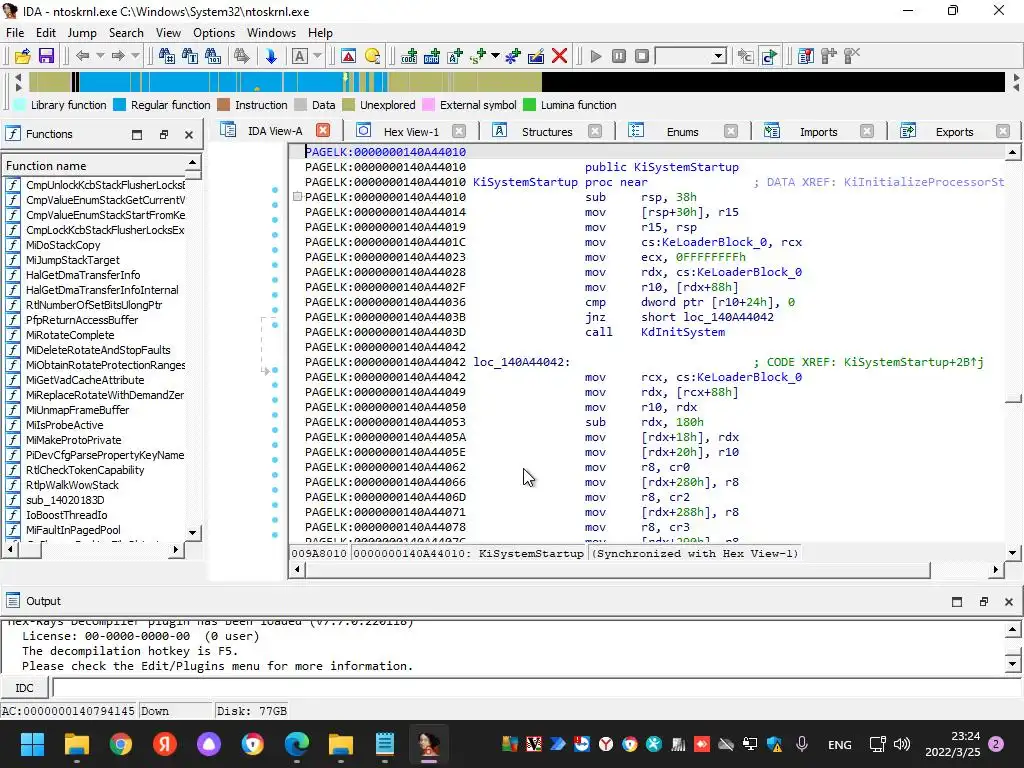Stop the debugger process
1024x768 pixels.
[x=642, y=56]
